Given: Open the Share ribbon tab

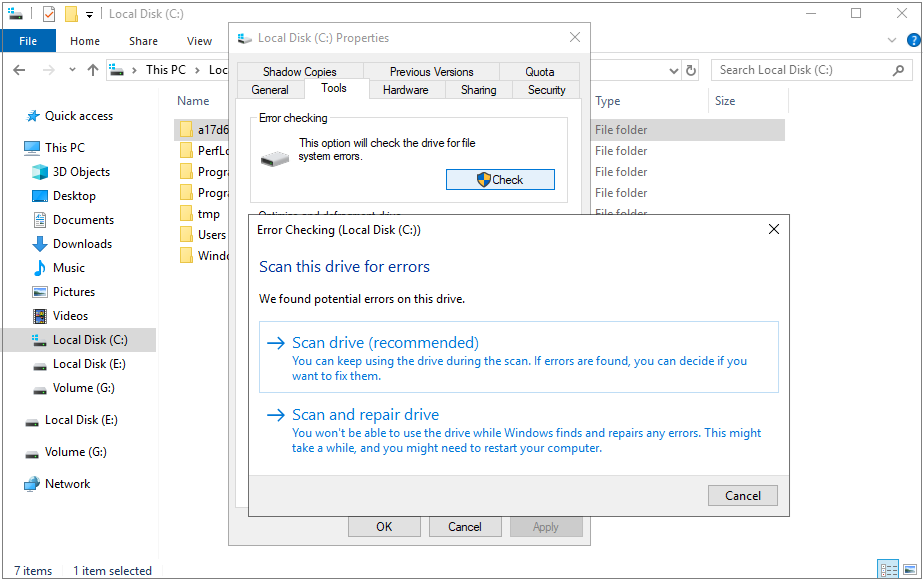Looking at the screenshot, I should coord(143,41).
